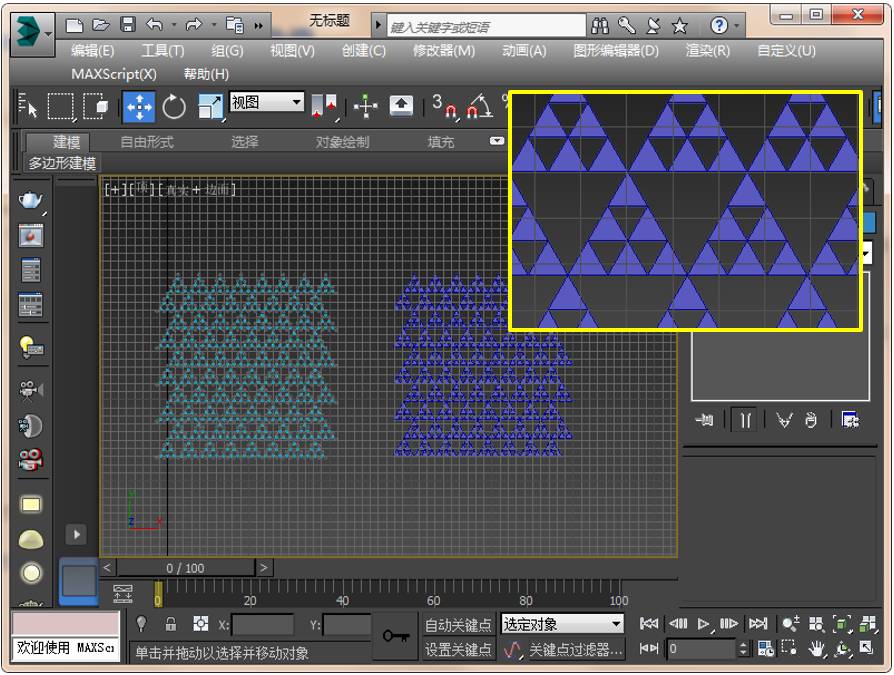Activate the Select and Rotate tool

(174, 107)
